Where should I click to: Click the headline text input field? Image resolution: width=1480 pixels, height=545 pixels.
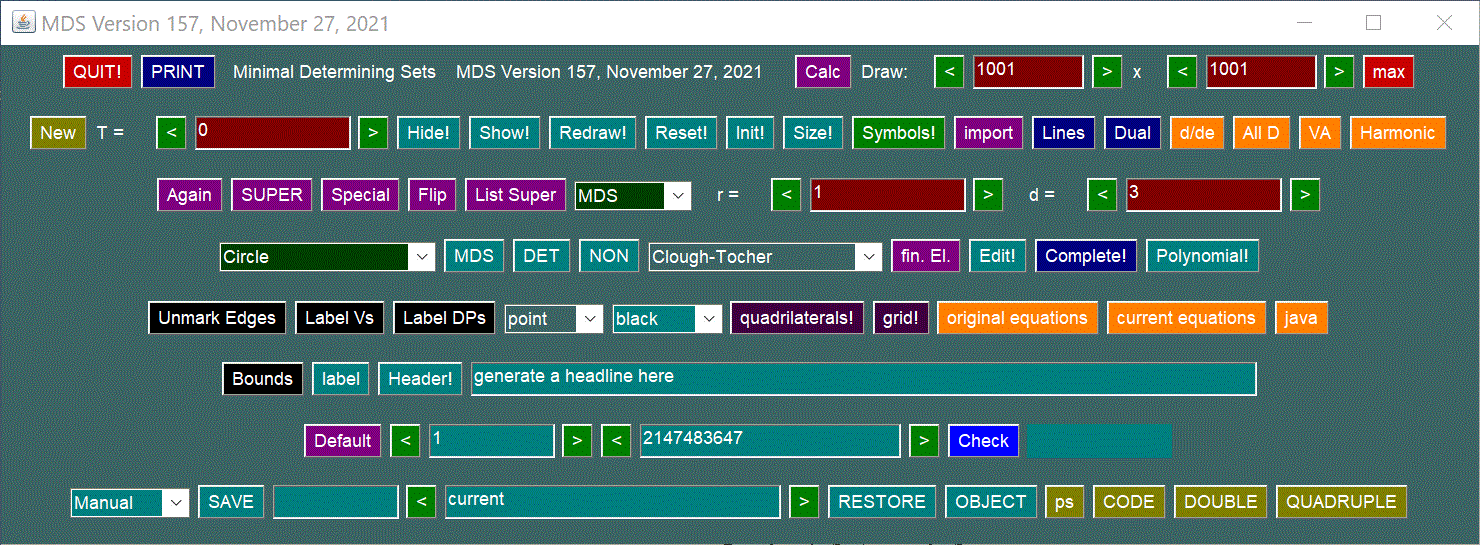(x=862, y=379)
